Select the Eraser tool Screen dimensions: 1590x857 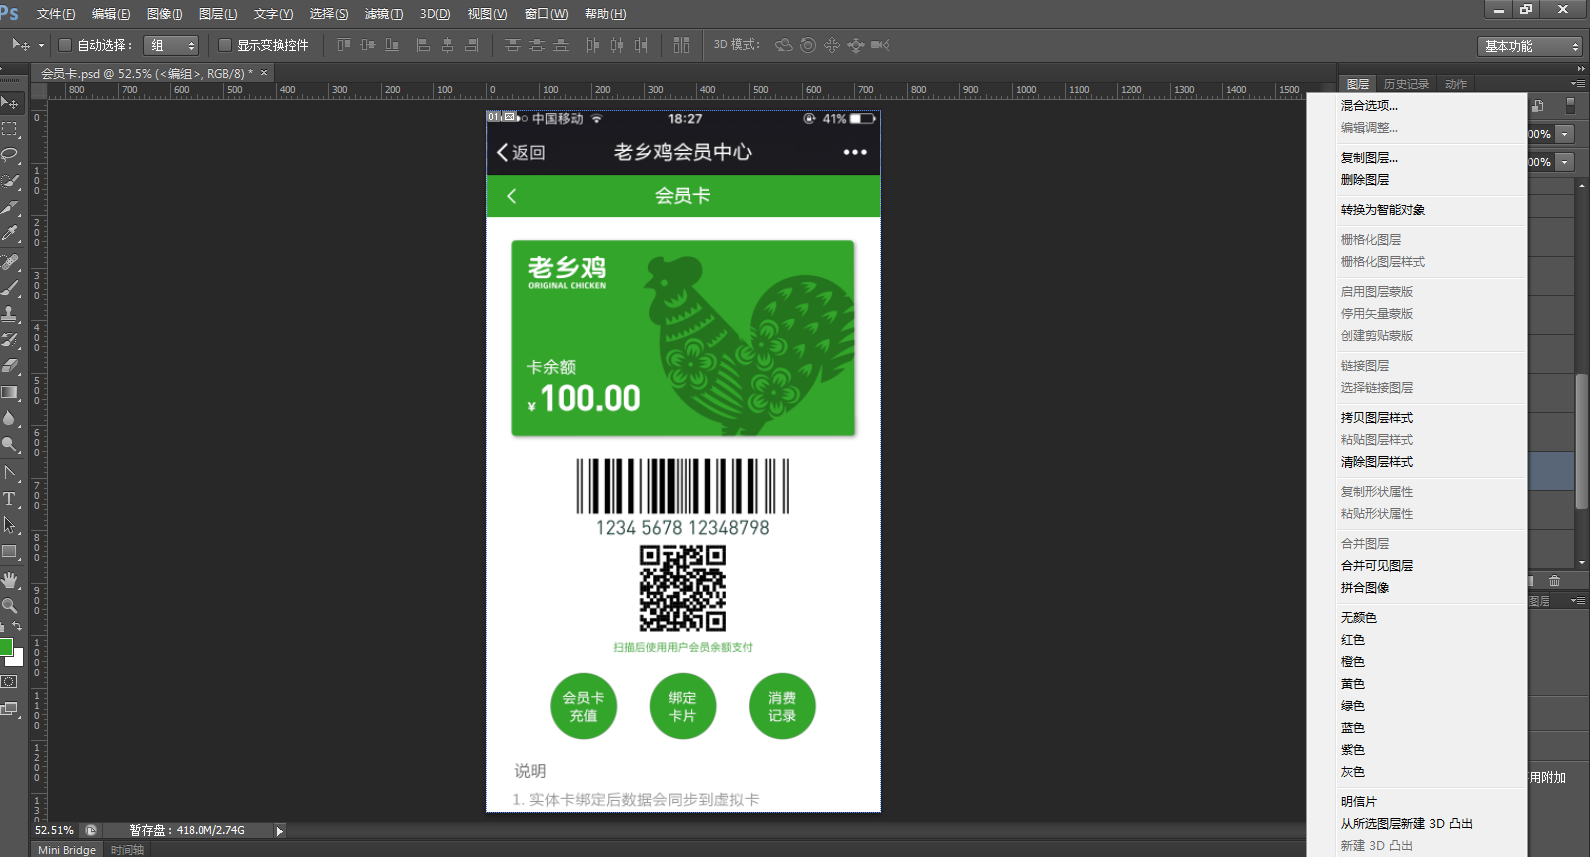(x=10, y=366)
